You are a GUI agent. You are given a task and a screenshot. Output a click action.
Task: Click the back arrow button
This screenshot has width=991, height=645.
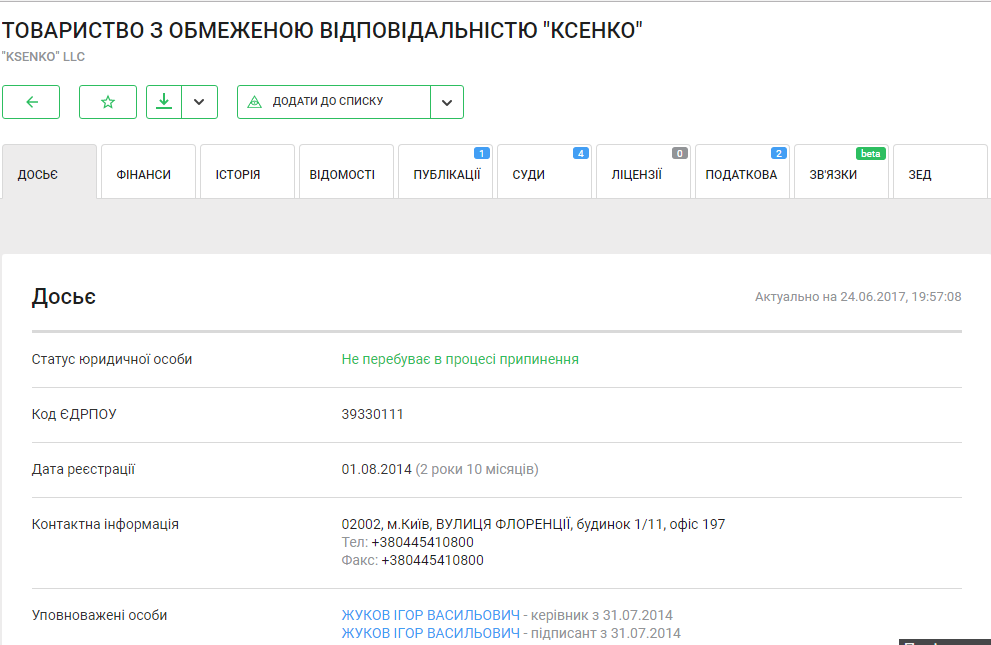click(x=31, y=102)
